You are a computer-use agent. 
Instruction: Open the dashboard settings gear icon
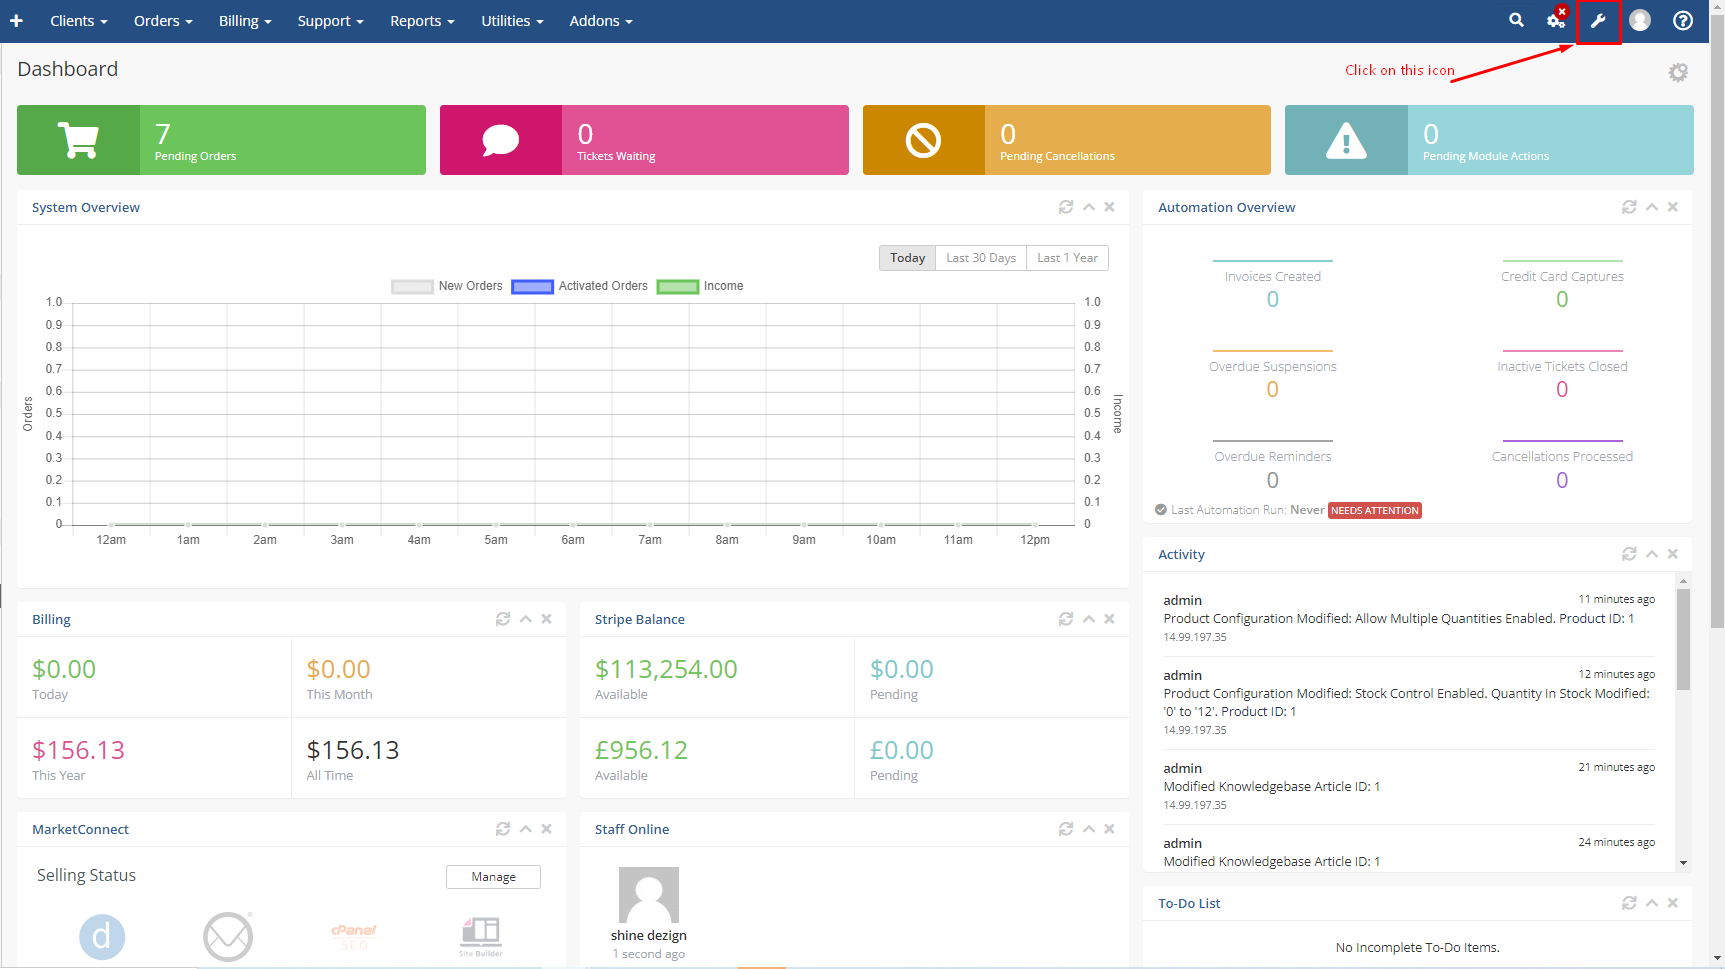tap(1678, 72)
